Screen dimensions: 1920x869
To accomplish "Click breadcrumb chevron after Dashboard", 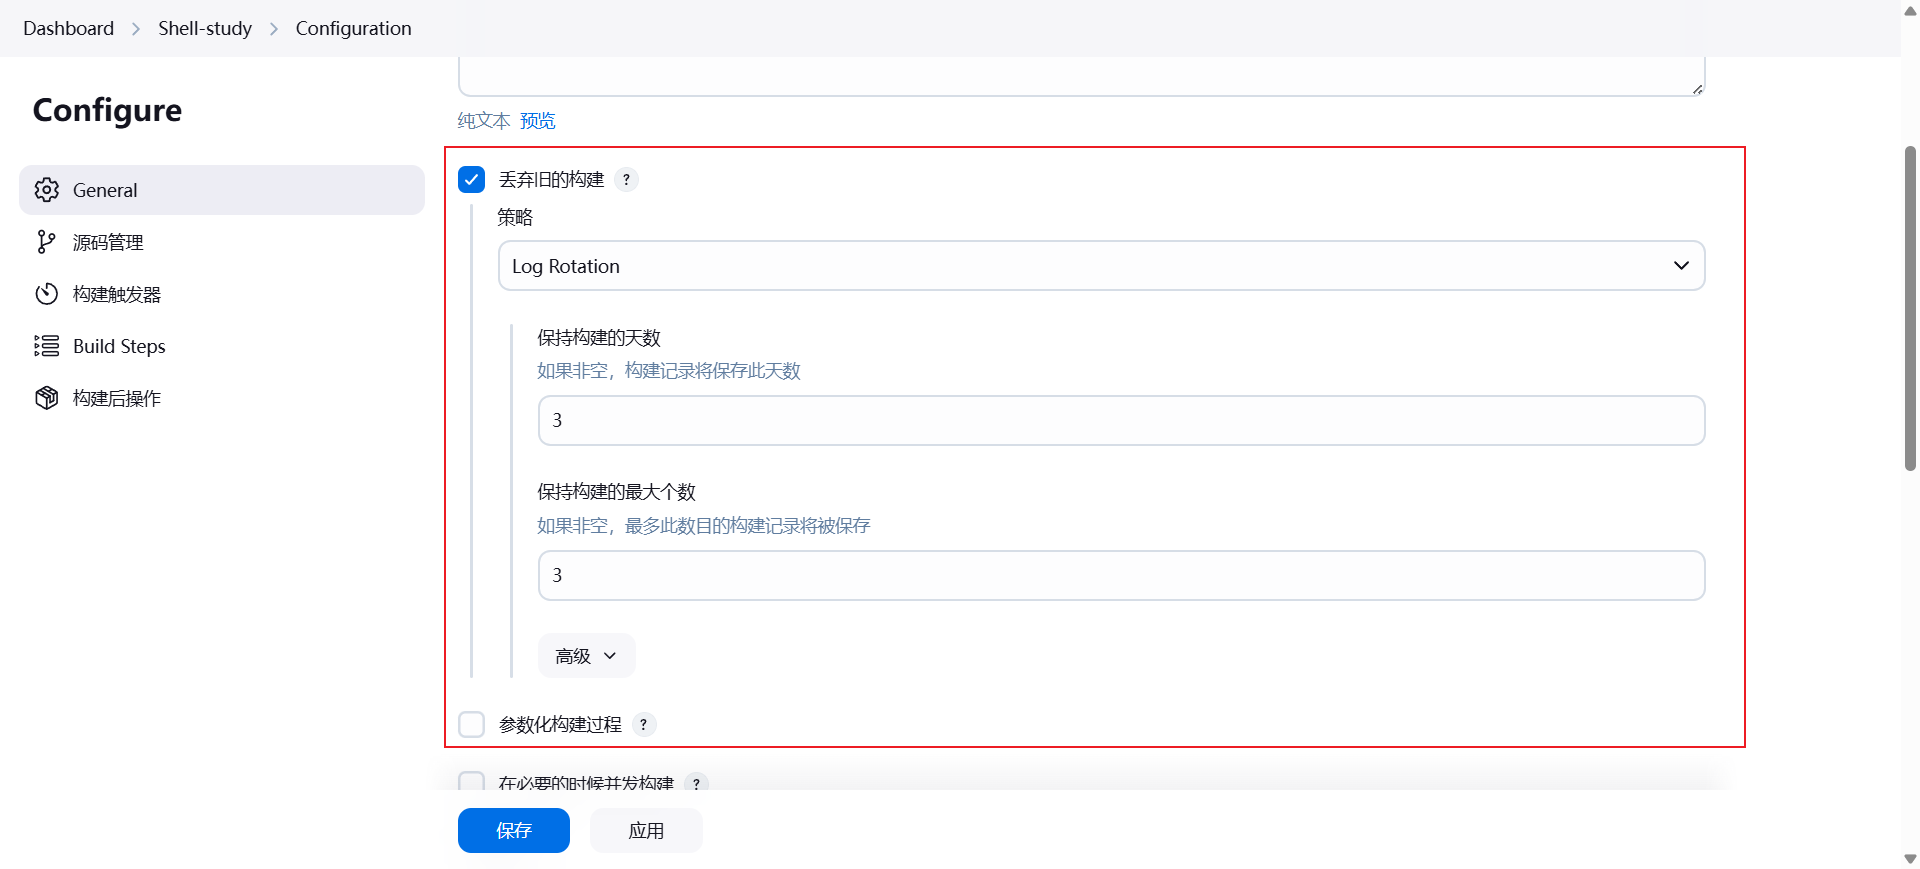I will pyautogui.click(x=136, y=29).
